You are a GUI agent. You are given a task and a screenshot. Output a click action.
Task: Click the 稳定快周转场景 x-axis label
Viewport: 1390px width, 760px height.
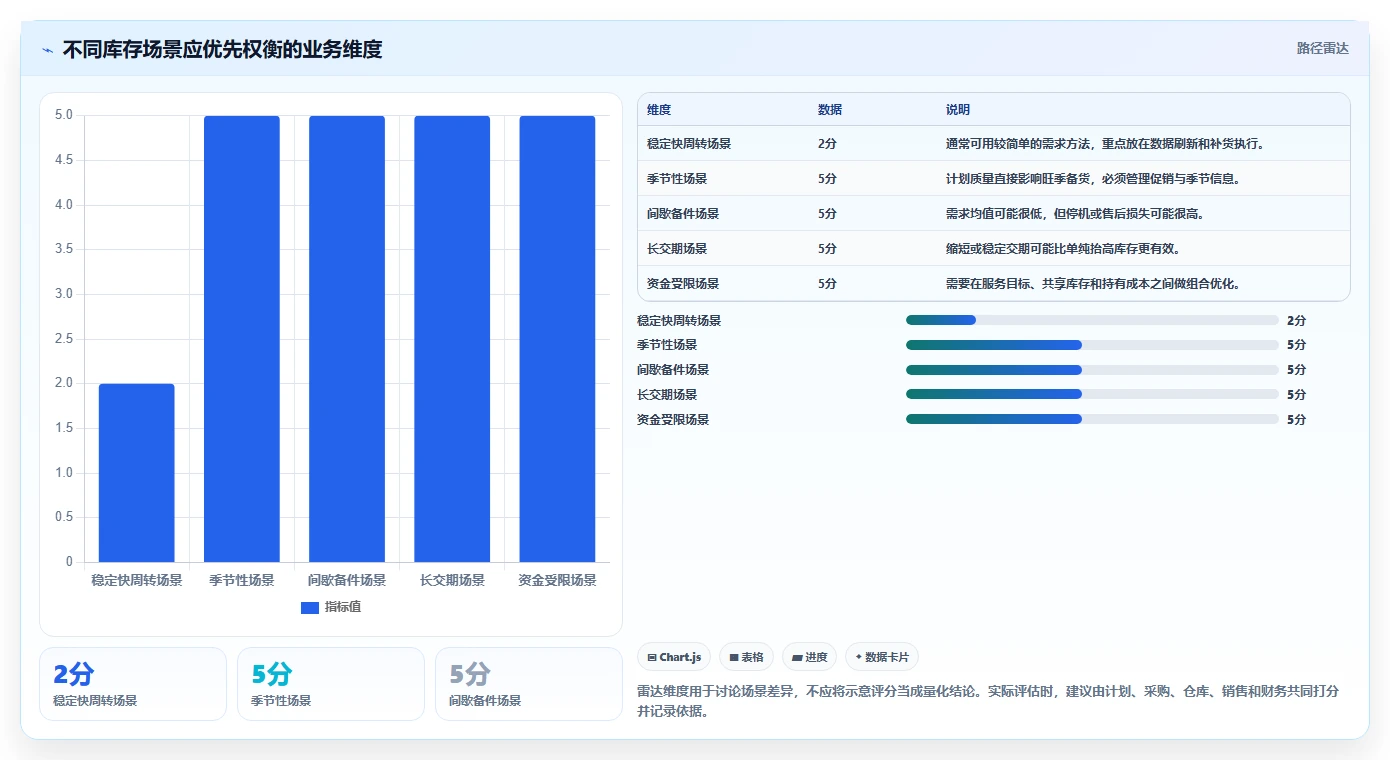pos(137,580)
